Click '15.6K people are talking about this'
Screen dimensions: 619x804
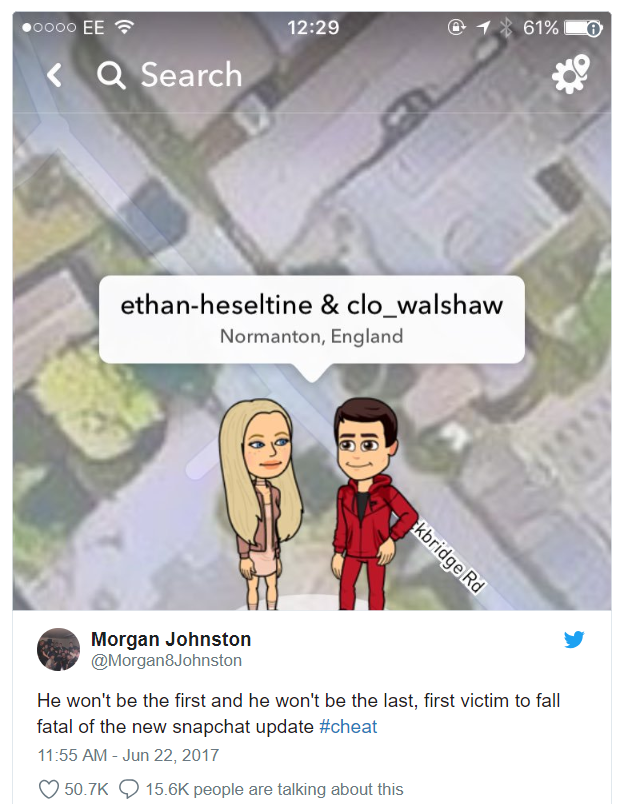tap(274, 789)
